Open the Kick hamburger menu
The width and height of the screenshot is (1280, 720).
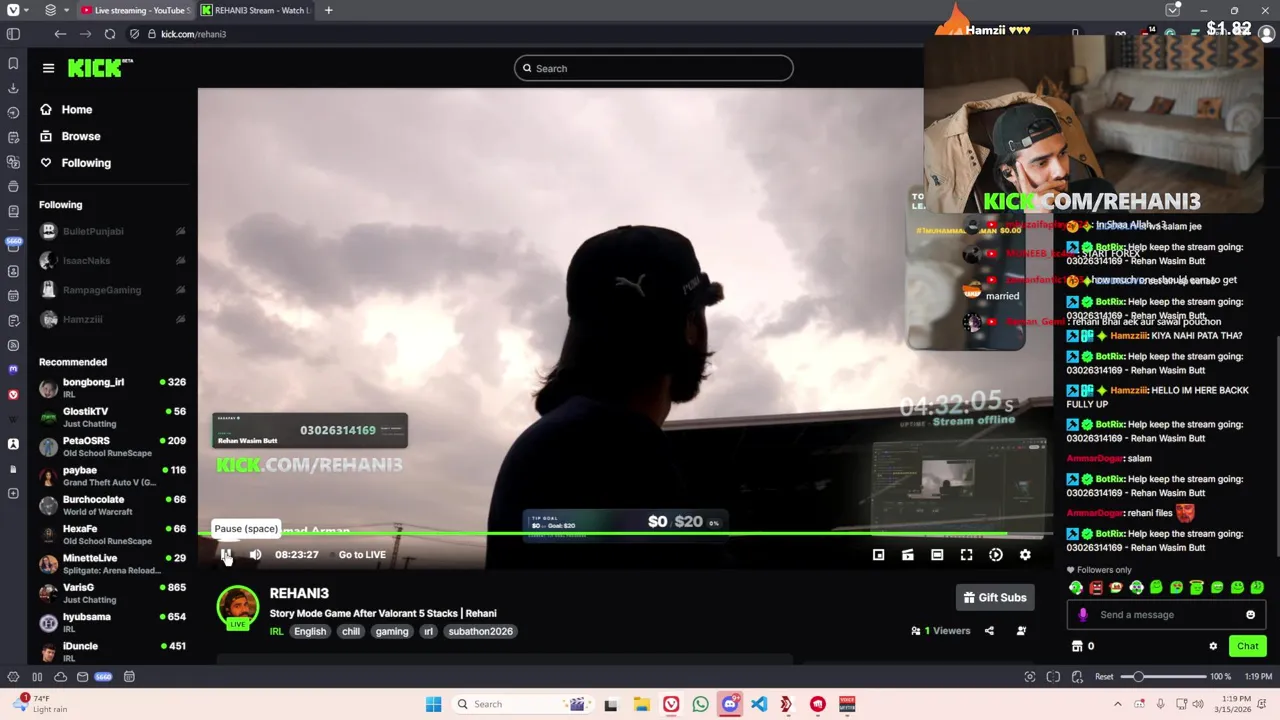click(48, 68)
